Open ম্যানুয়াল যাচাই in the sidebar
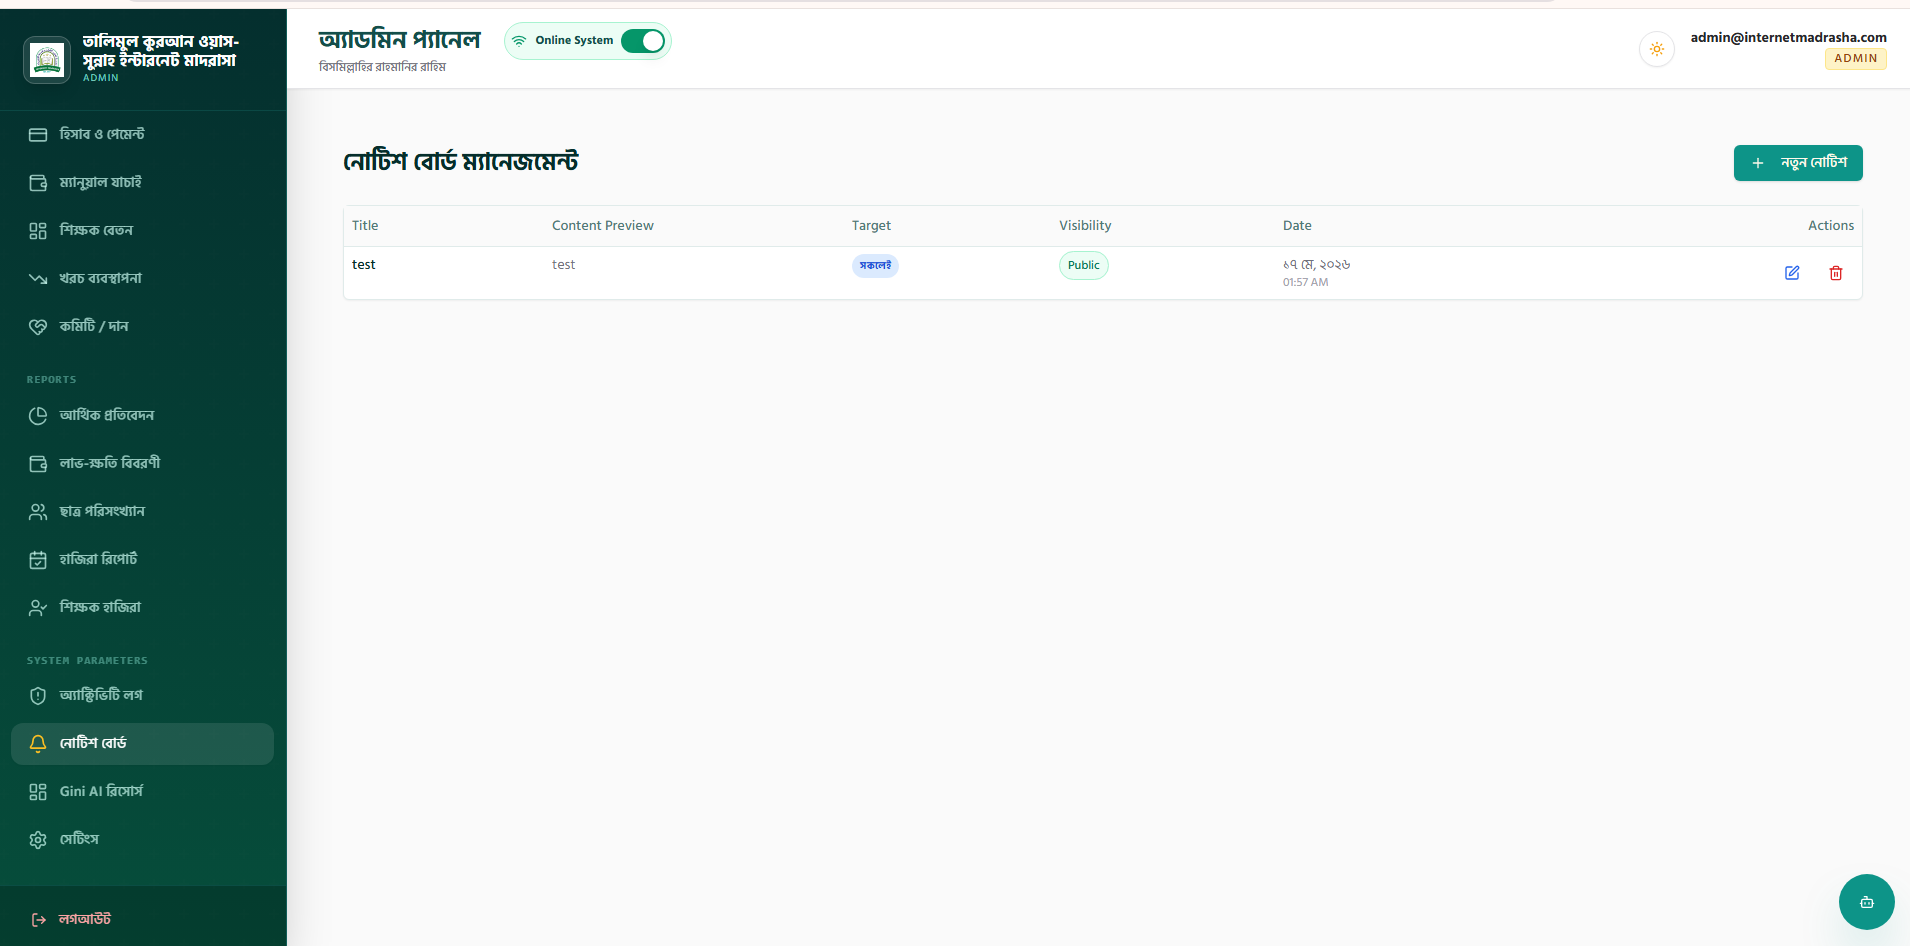1910x946 pixels. tap(142, 182)
